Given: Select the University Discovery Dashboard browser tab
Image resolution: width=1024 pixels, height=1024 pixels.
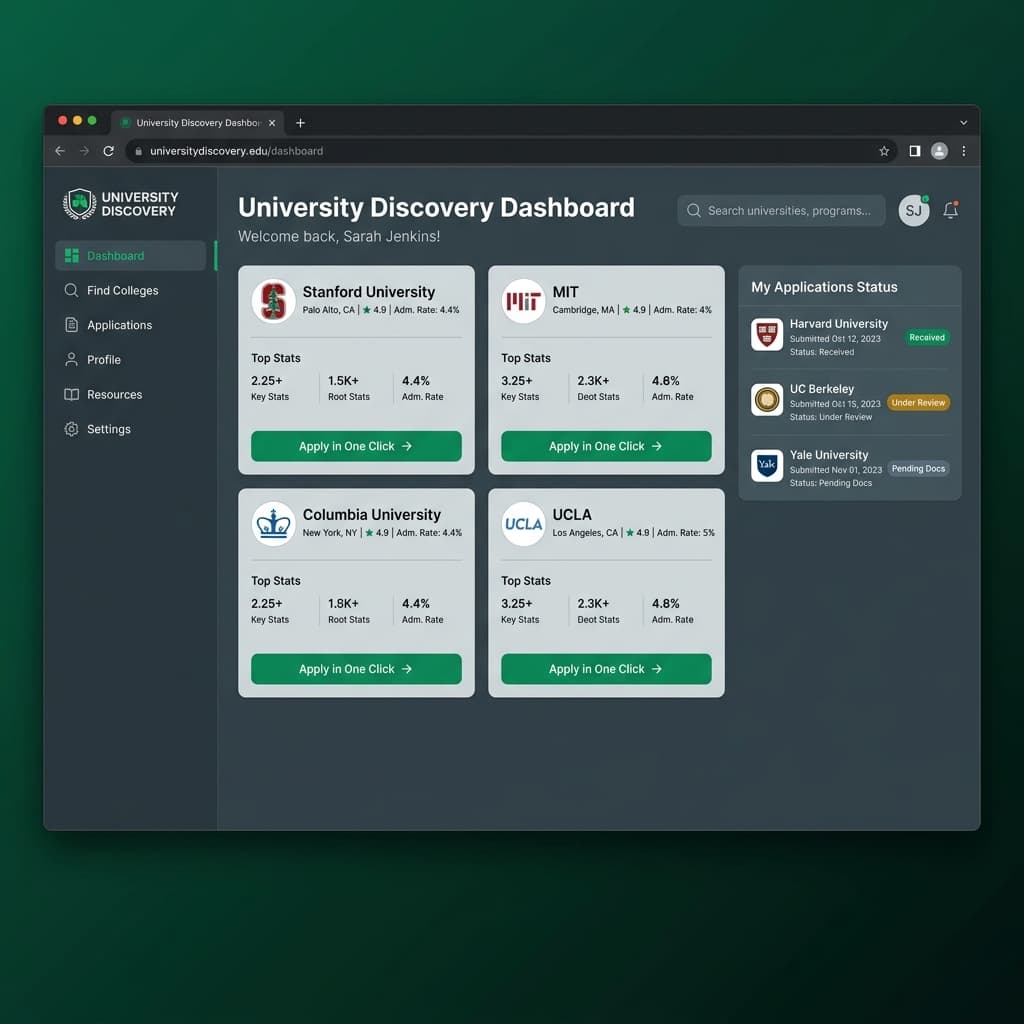Looking at the screenshot, I should pyautogui.click(x=197, y=123).
